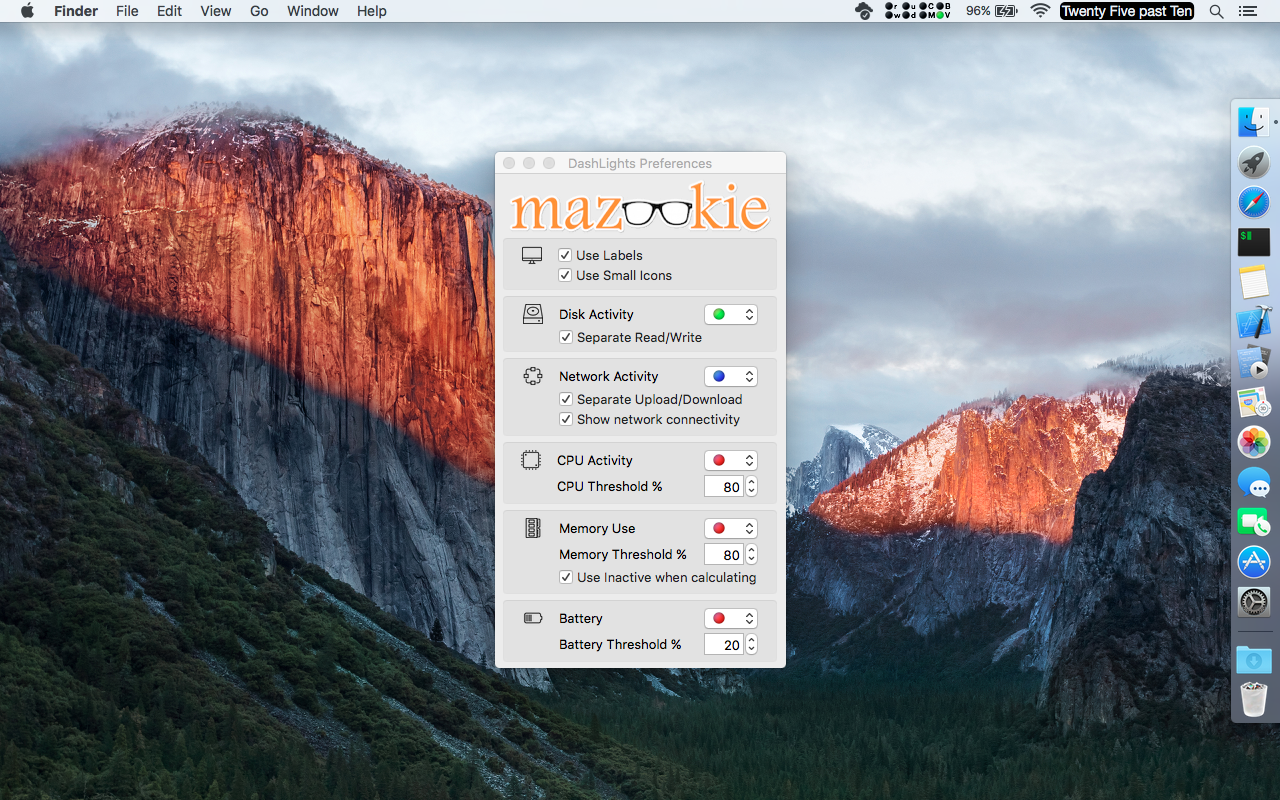Launch Safari from the Dock
This screenshot has height=800, width=1280.
click(x=1253, y=202)
